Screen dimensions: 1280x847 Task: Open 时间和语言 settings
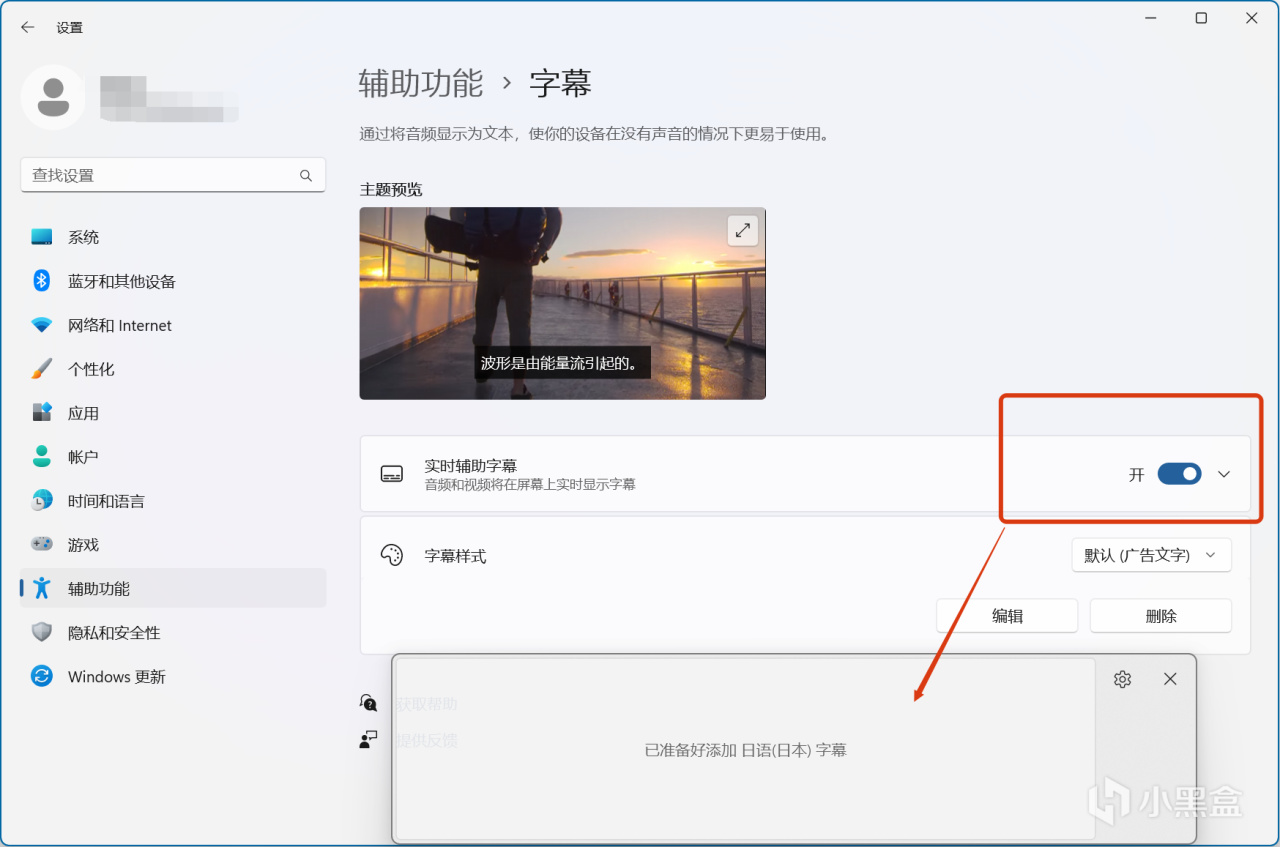click(x=173, y=501)
